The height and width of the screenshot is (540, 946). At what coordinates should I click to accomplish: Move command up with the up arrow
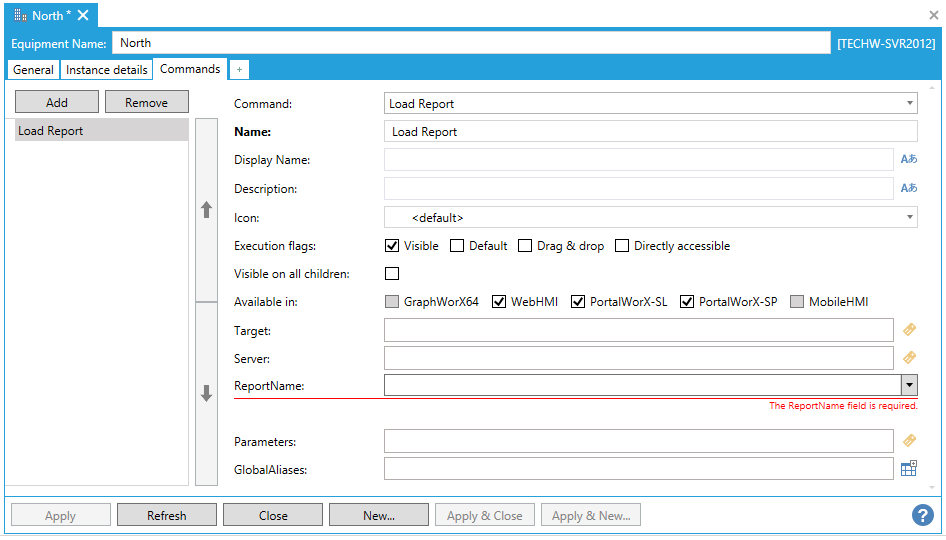(207, 210)
